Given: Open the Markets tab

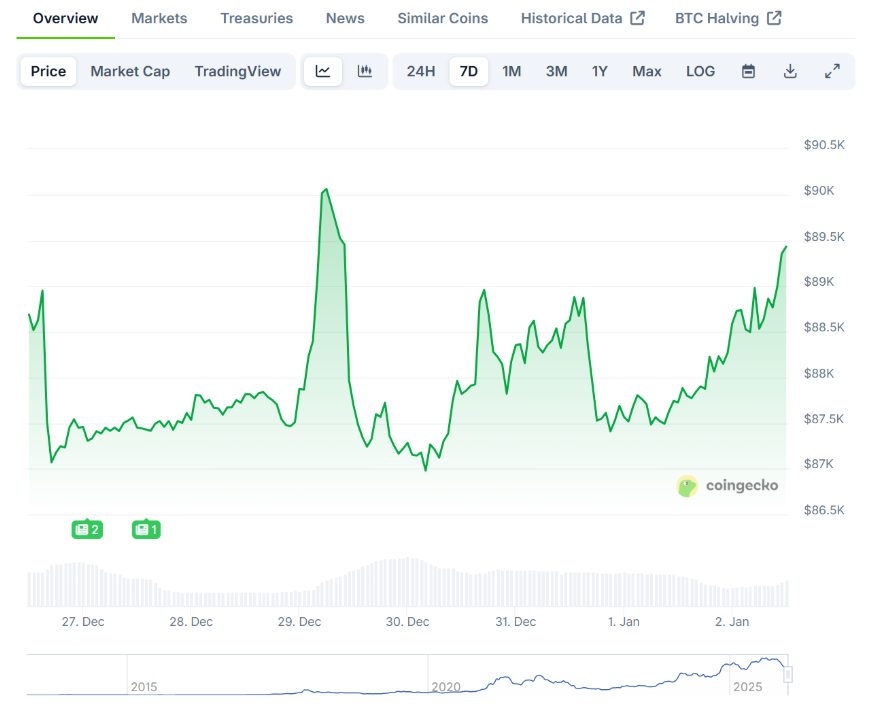Looking at the screenshot, I should (x=159, y=18).
